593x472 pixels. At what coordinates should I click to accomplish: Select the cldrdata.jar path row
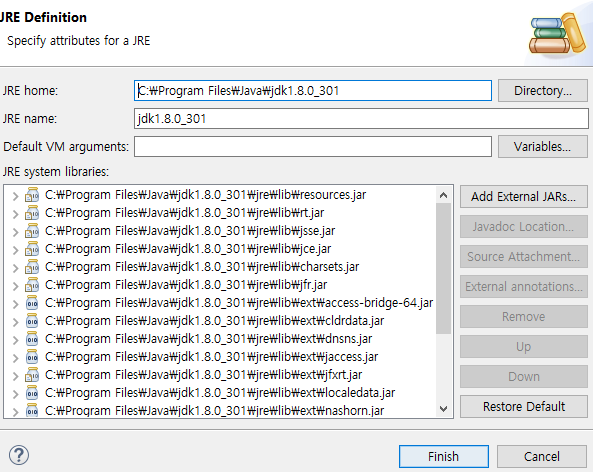click(x=214, y=321)
